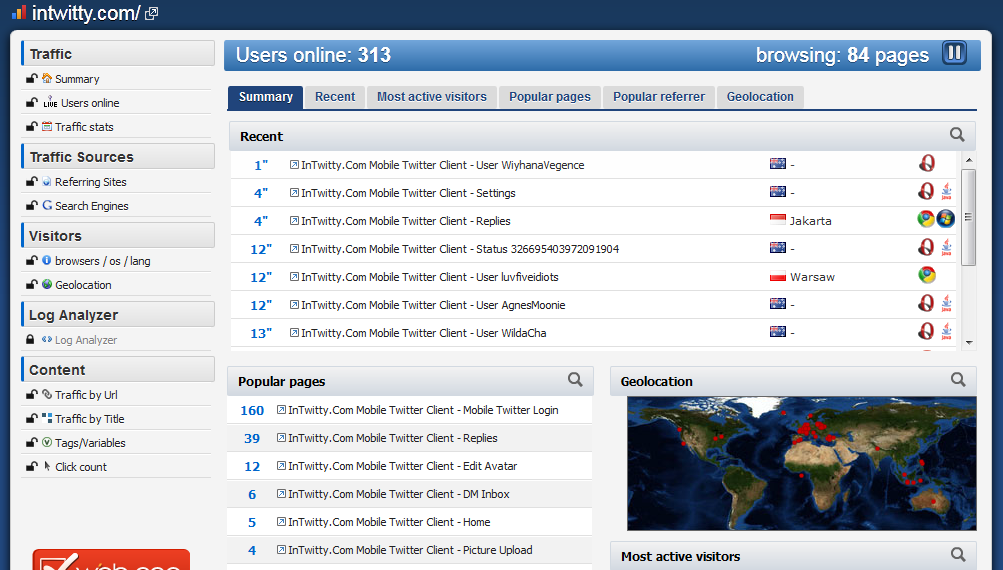Screen dimensions: 1003x570
Task: Open Tags/Variables report
Action: [90, 443]
